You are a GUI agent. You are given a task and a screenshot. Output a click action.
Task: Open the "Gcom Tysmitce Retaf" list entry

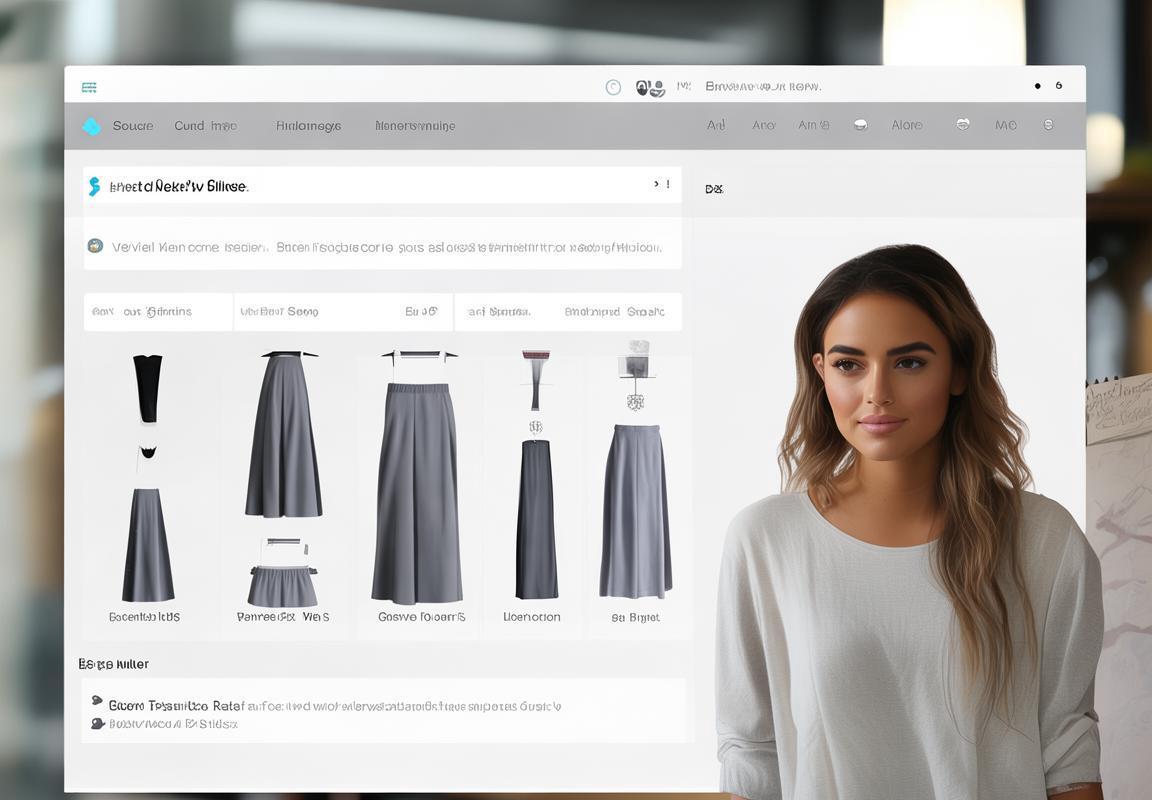tap(334, 706)
